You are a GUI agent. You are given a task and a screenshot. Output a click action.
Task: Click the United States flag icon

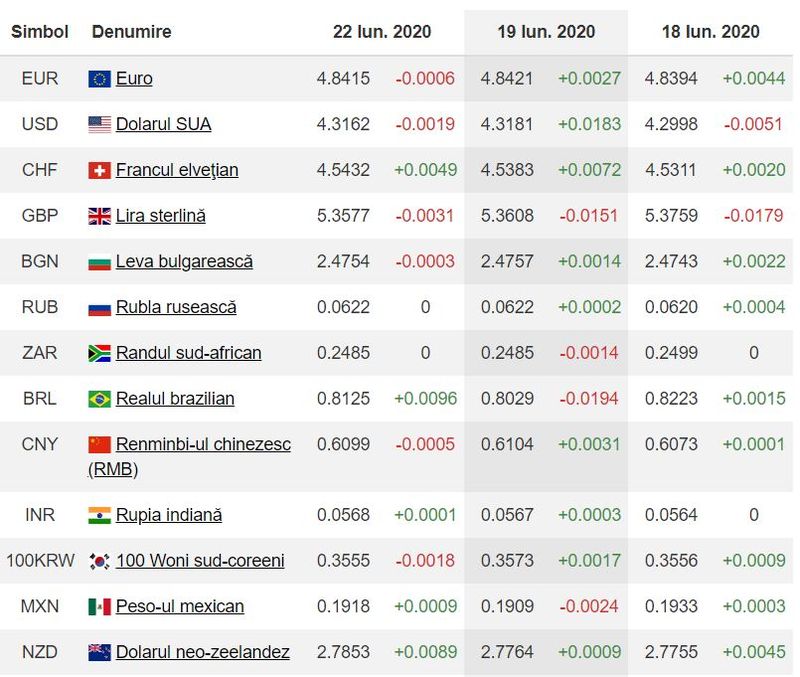(99, 125)
